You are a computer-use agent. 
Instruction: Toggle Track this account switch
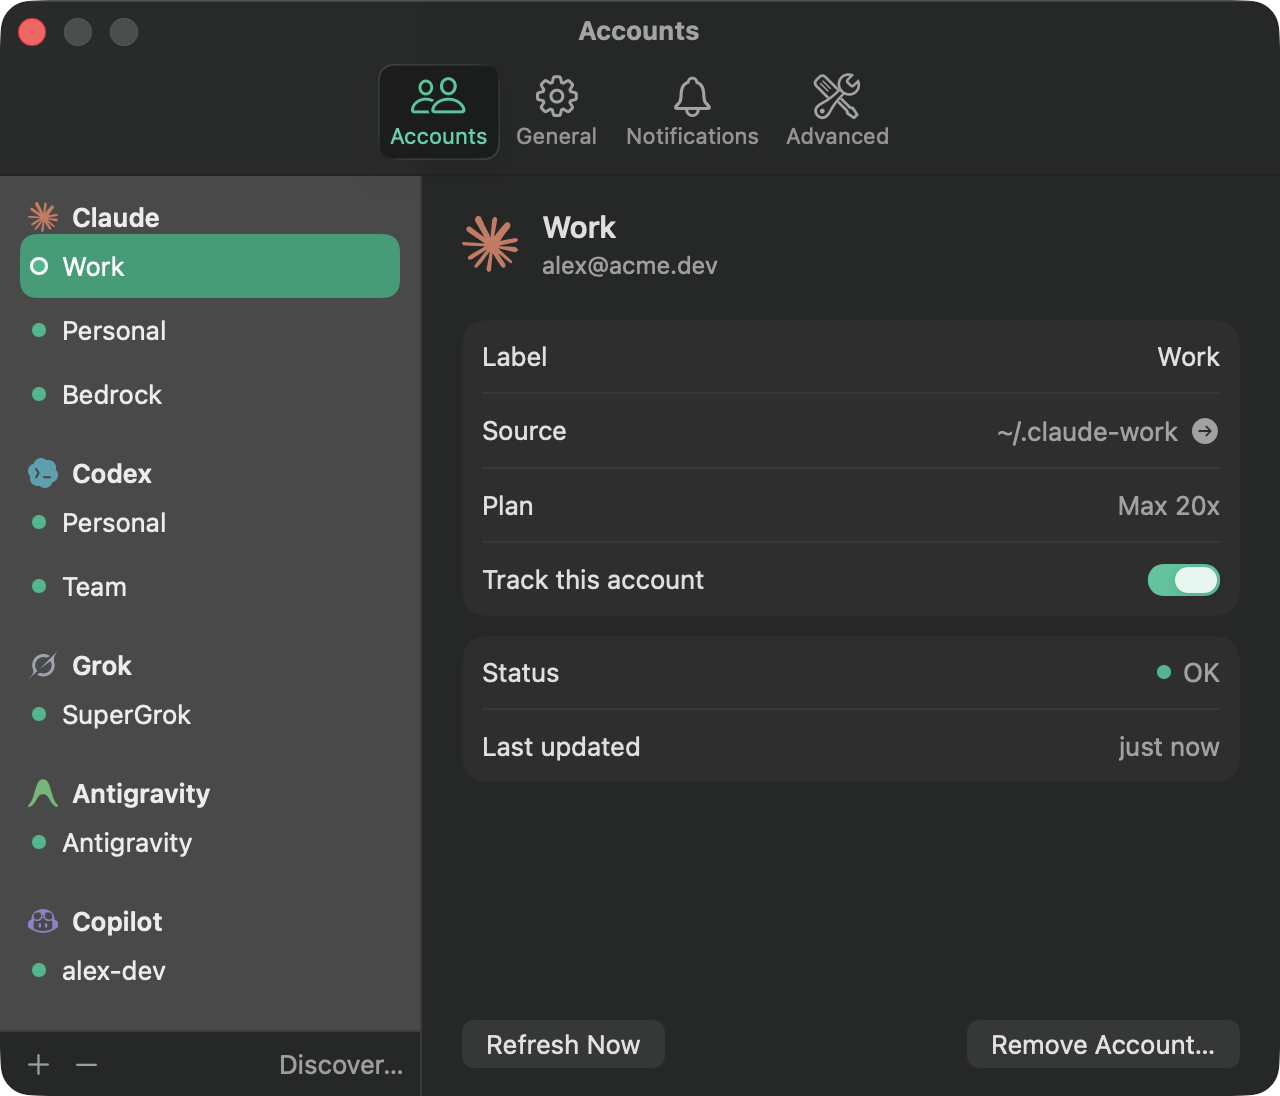click(1183, 580)
